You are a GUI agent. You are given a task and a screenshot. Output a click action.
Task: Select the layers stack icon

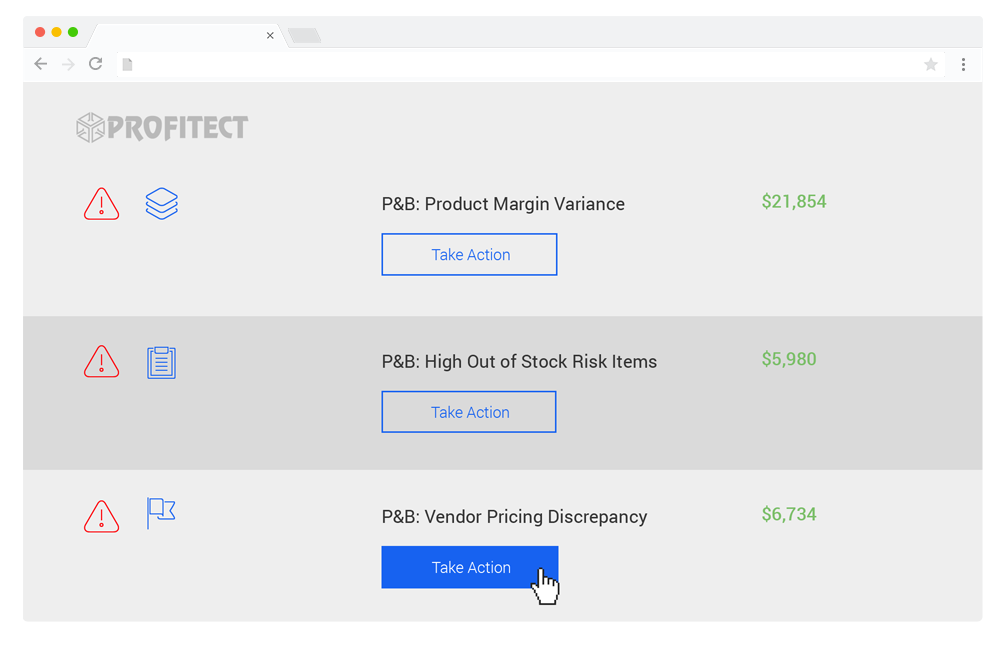pyautogui.click(x=162, y=203)
